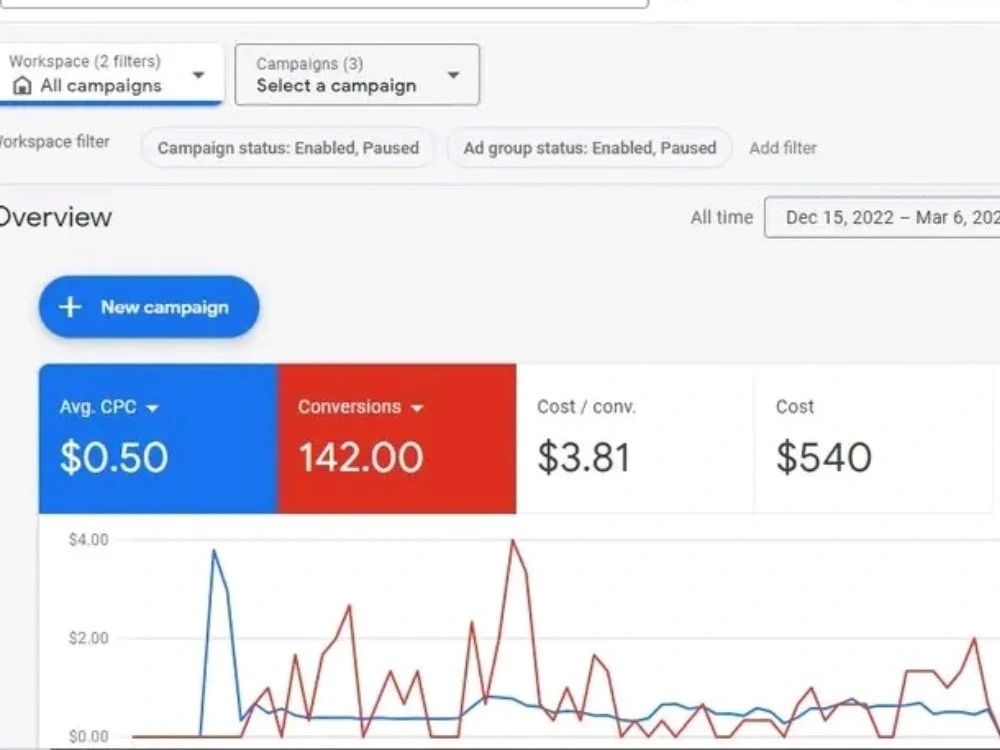Click the Campaigns (3) label
Viewport: 1000px width, 750px height.
pos(310,64)
